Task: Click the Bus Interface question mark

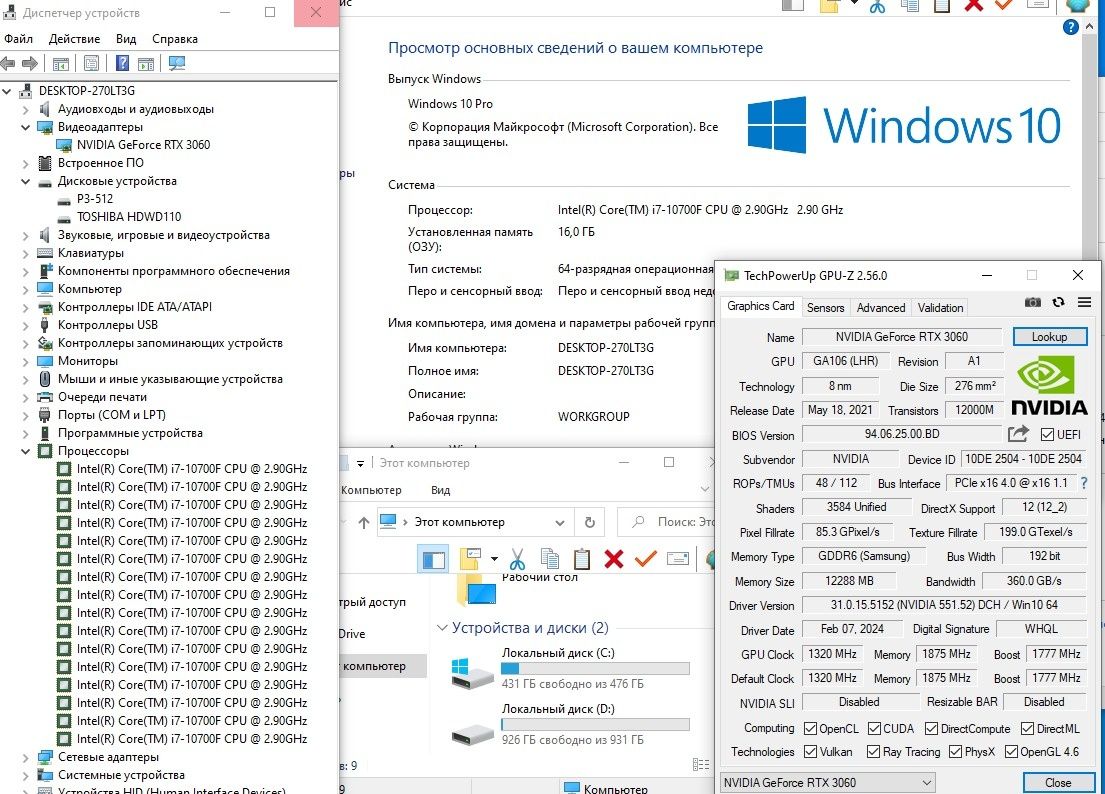Action: point(1084,483)
